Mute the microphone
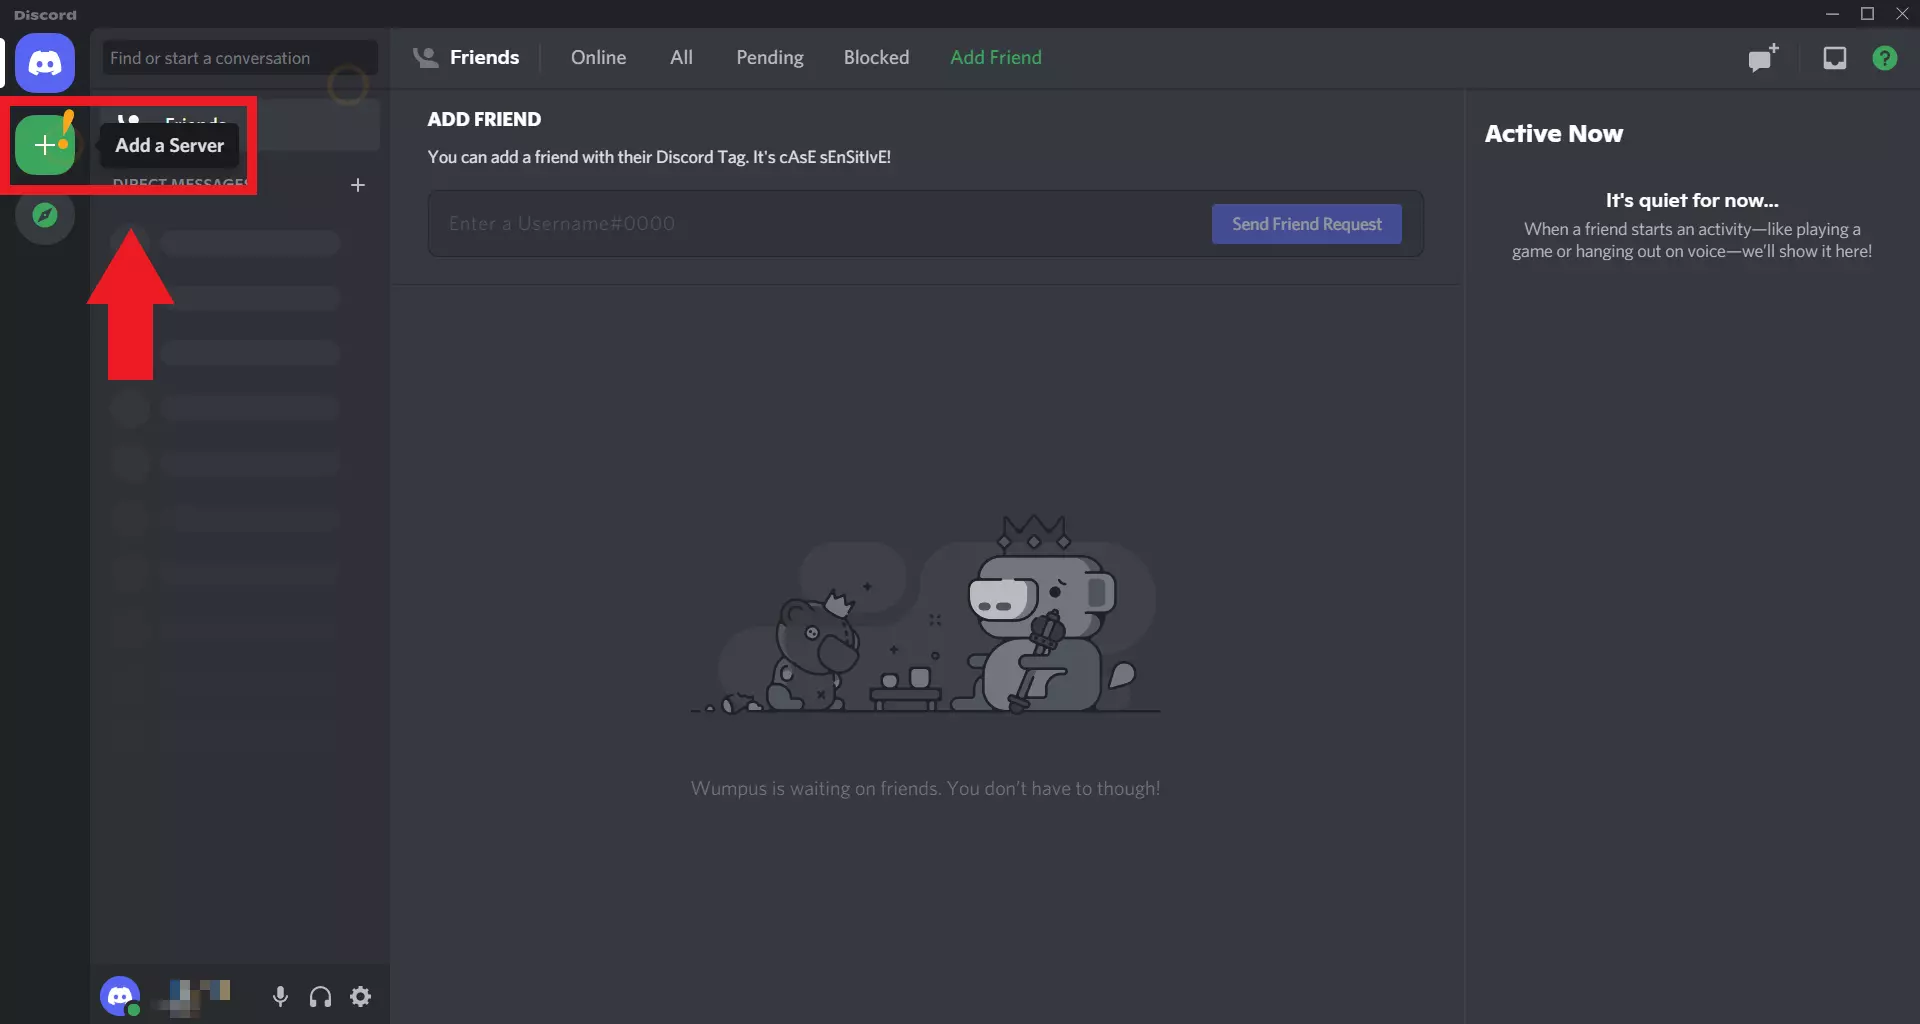This screenshot has width=1920, height=1024. [x=281, y=996]
